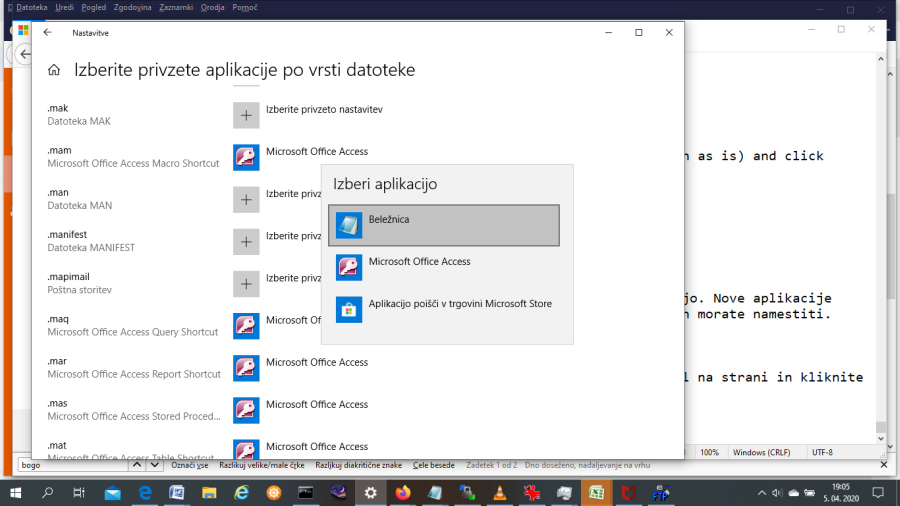Click plus button for .mak default app
This screenshot has width=900, height=506.
(x=246, y=115)
